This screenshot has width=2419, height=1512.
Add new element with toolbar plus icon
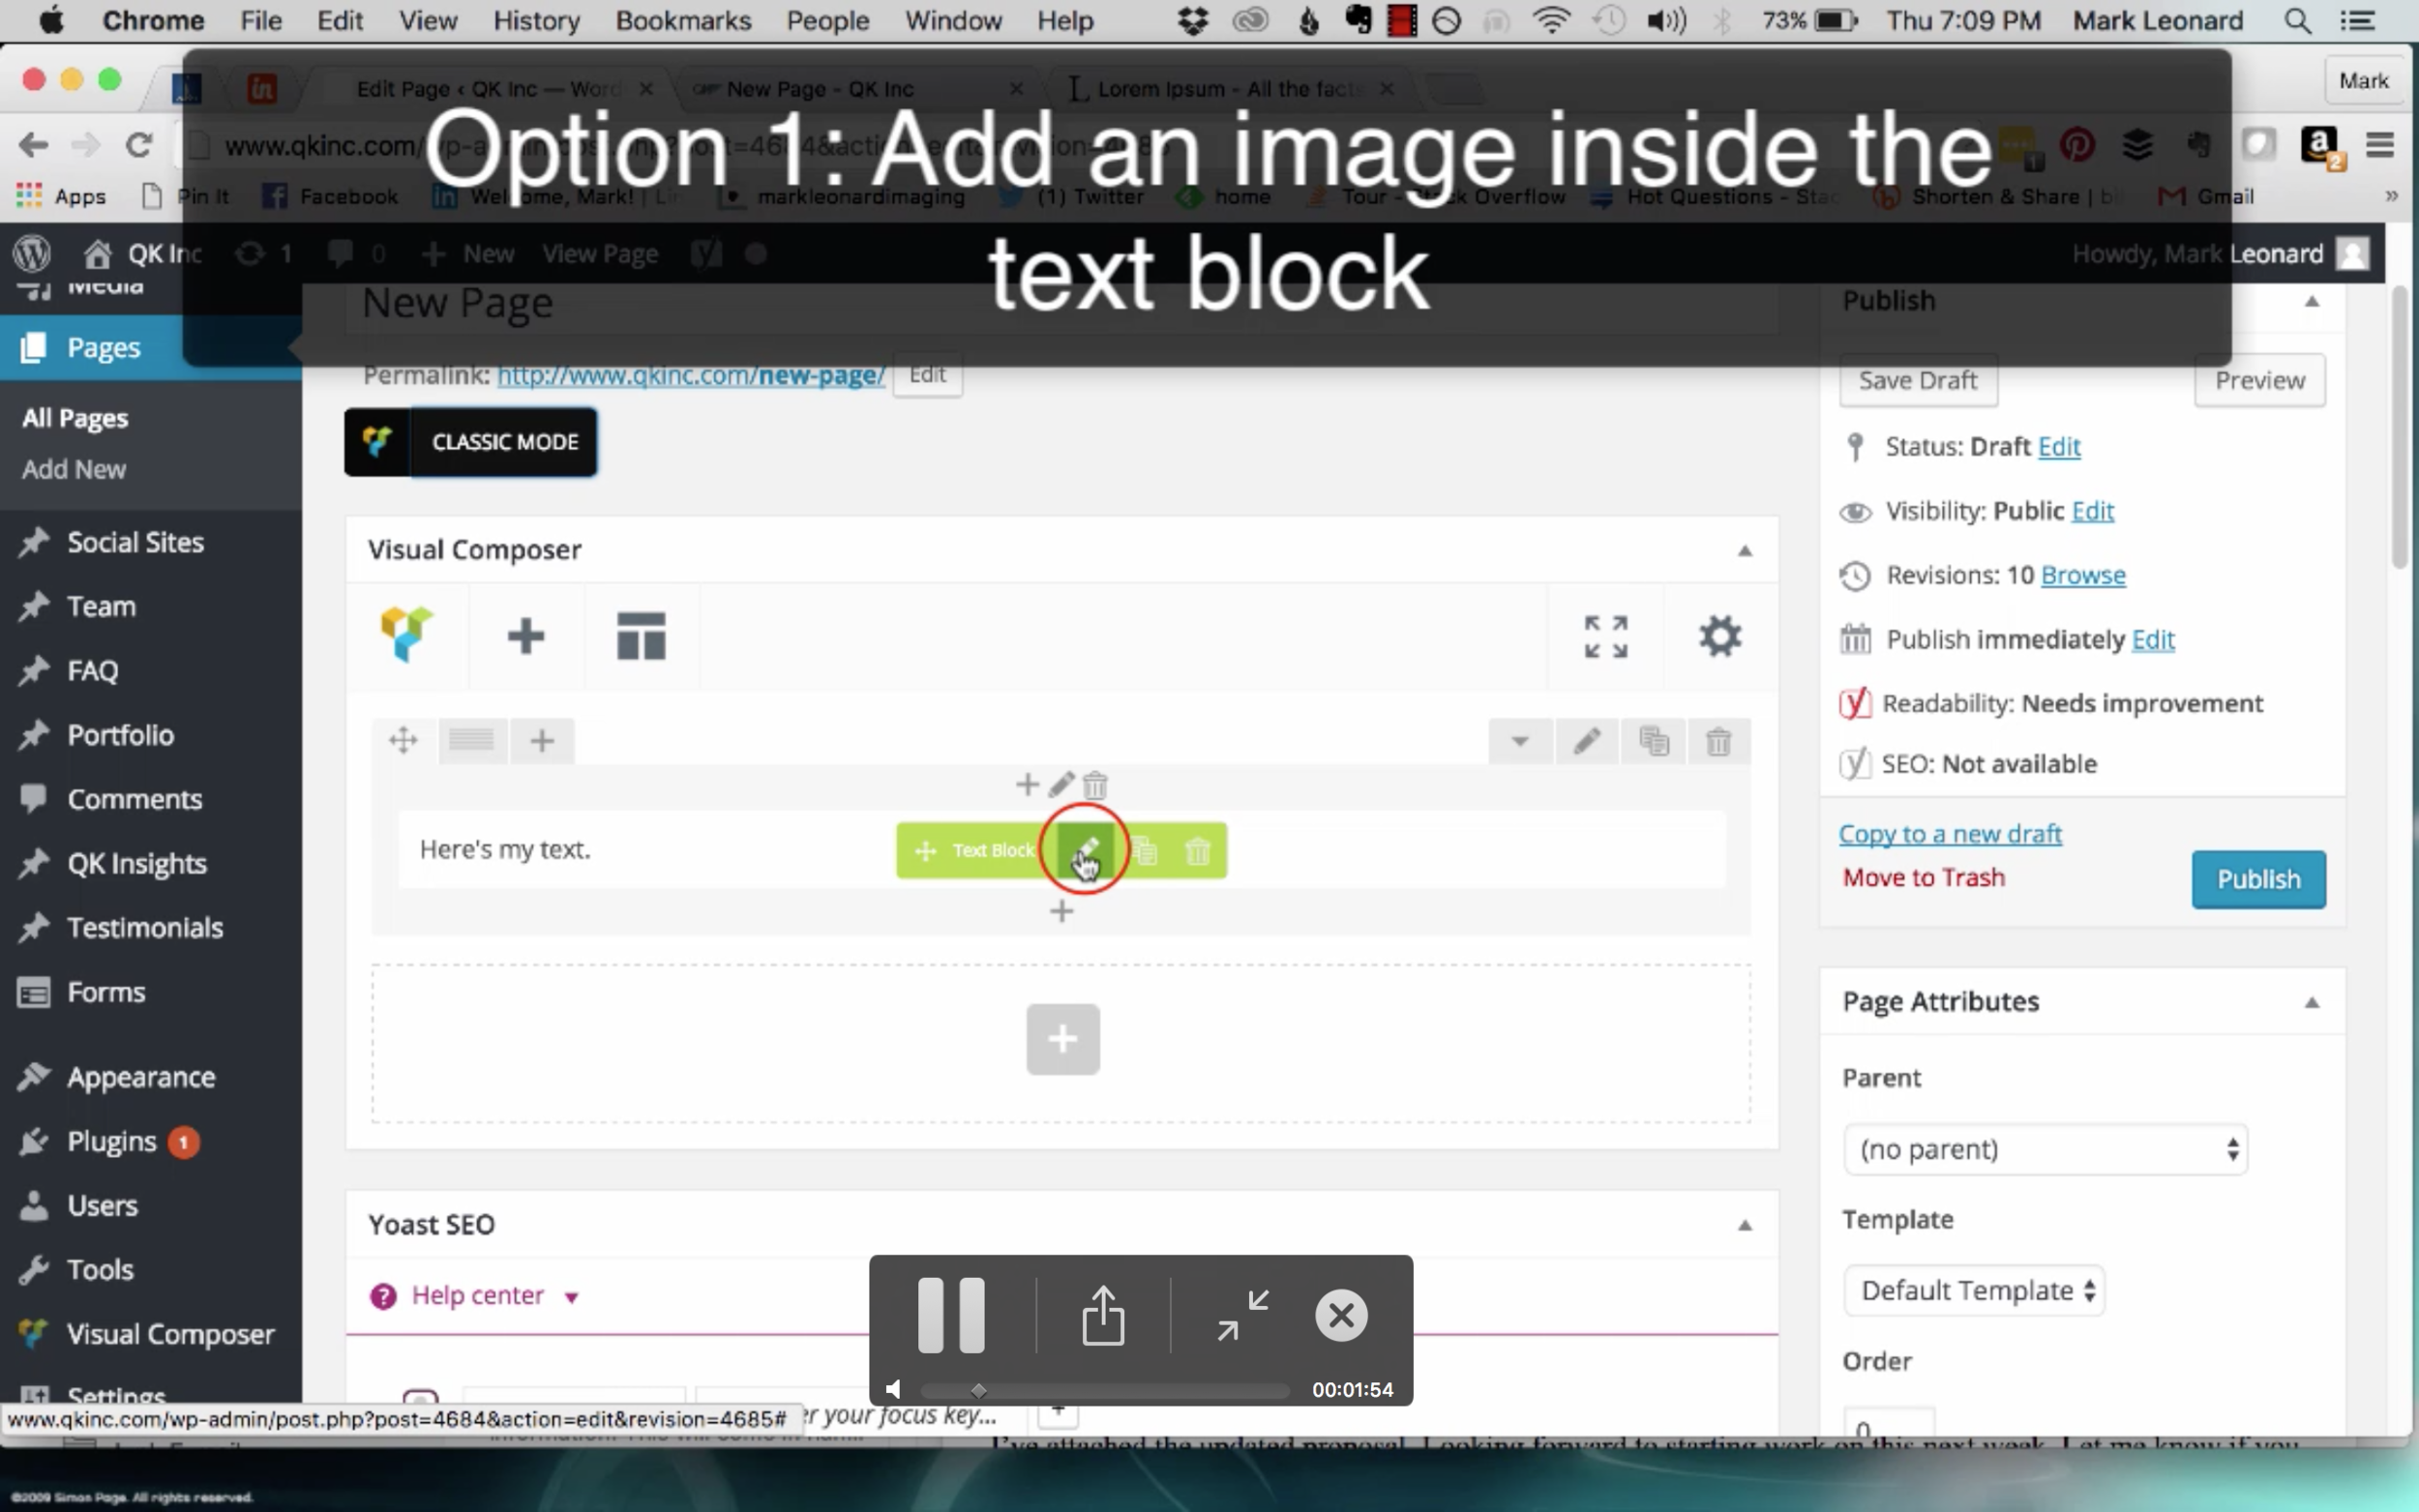click(x=525, y=636)
